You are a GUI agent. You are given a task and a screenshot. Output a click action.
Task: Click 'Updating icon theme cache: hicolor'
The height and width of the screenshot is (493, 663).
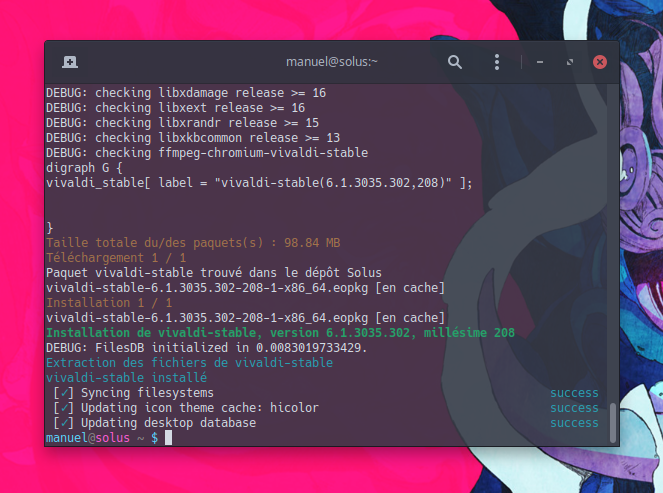186,408
